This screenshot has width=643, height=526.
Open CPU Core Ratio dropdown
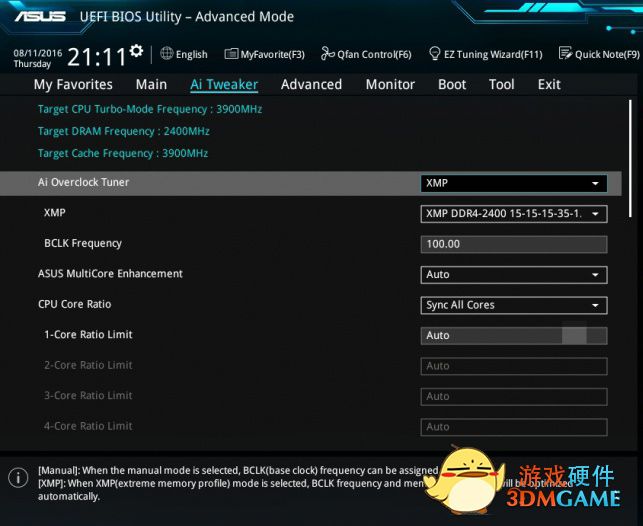coord(514,305)
